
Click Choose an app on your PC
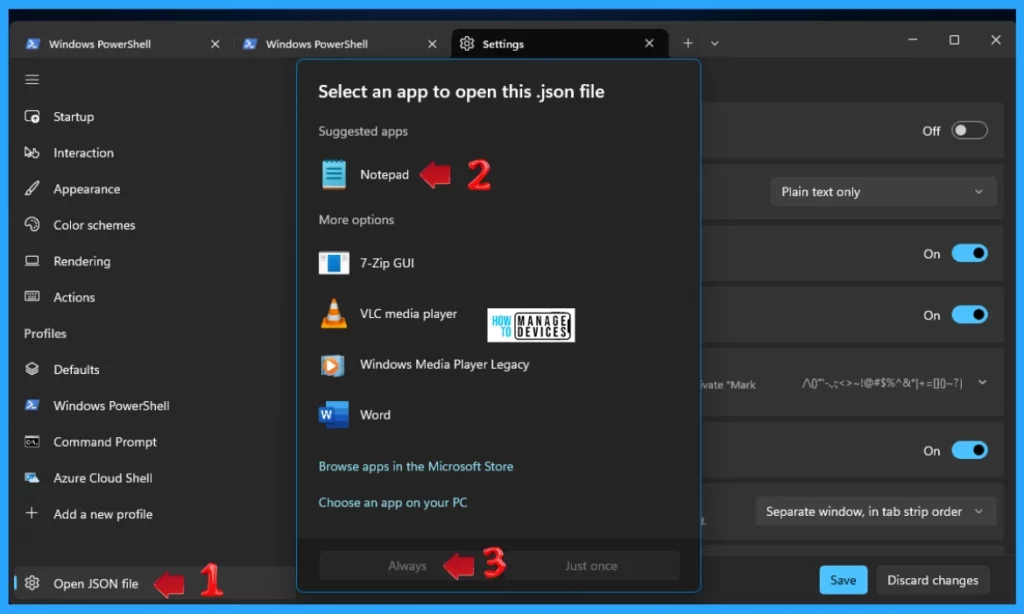coord(392,502)
